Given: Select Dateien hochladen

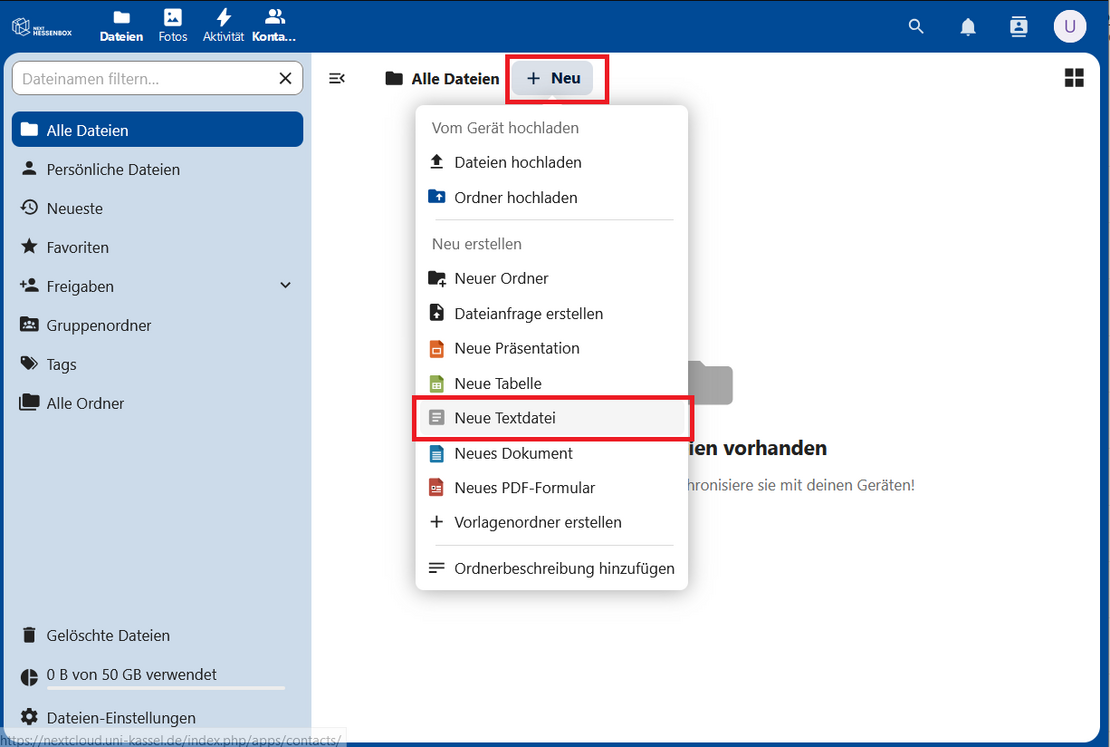Looking at the screenshot, I should 517,162.
